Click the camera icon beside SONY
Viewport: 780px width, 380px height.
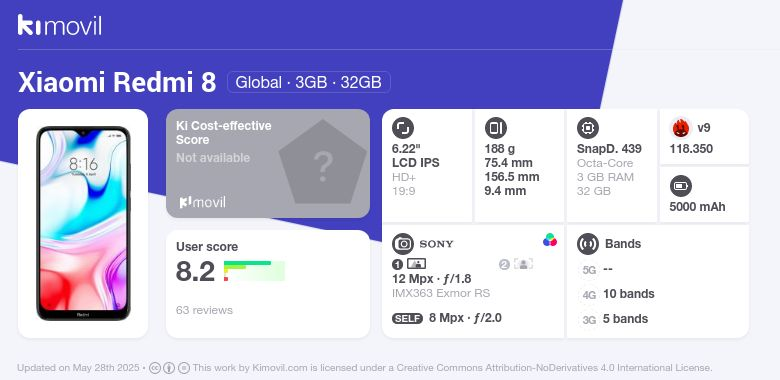tap(403, 244)
